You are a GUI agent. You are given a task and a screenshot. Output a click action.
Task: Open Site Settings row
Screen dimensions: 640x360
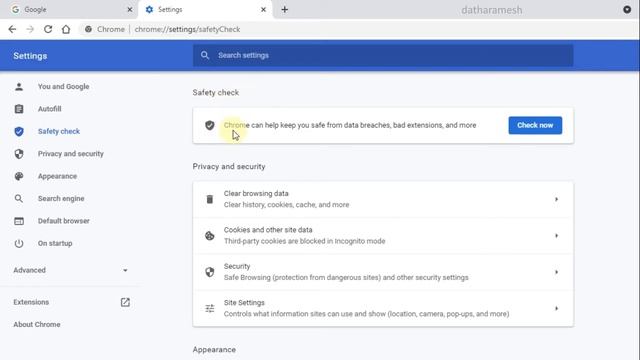[x=383, y=308]
